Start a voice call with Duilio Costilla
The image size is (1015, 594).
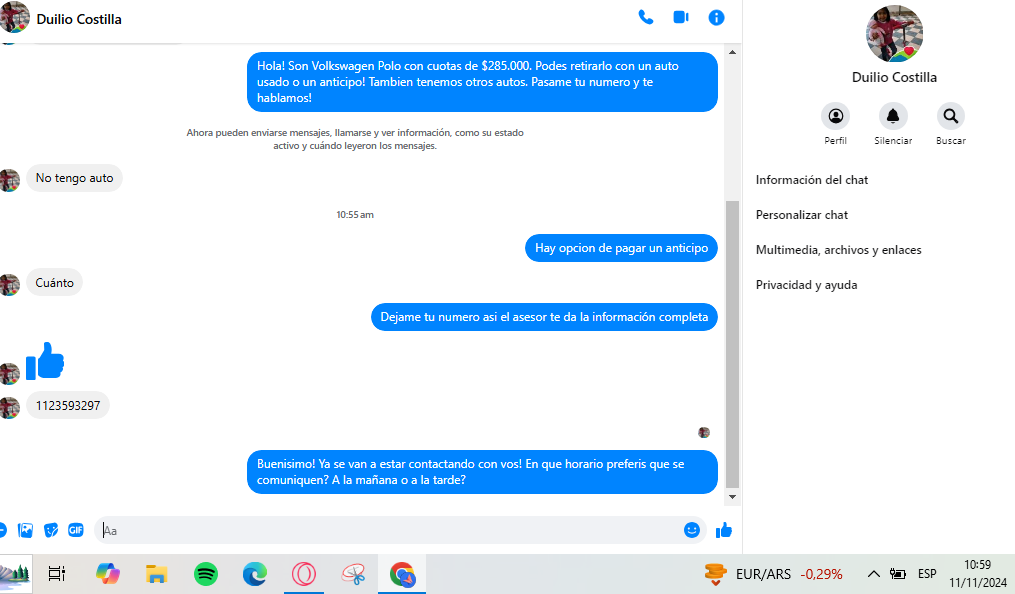pos(645,17)
